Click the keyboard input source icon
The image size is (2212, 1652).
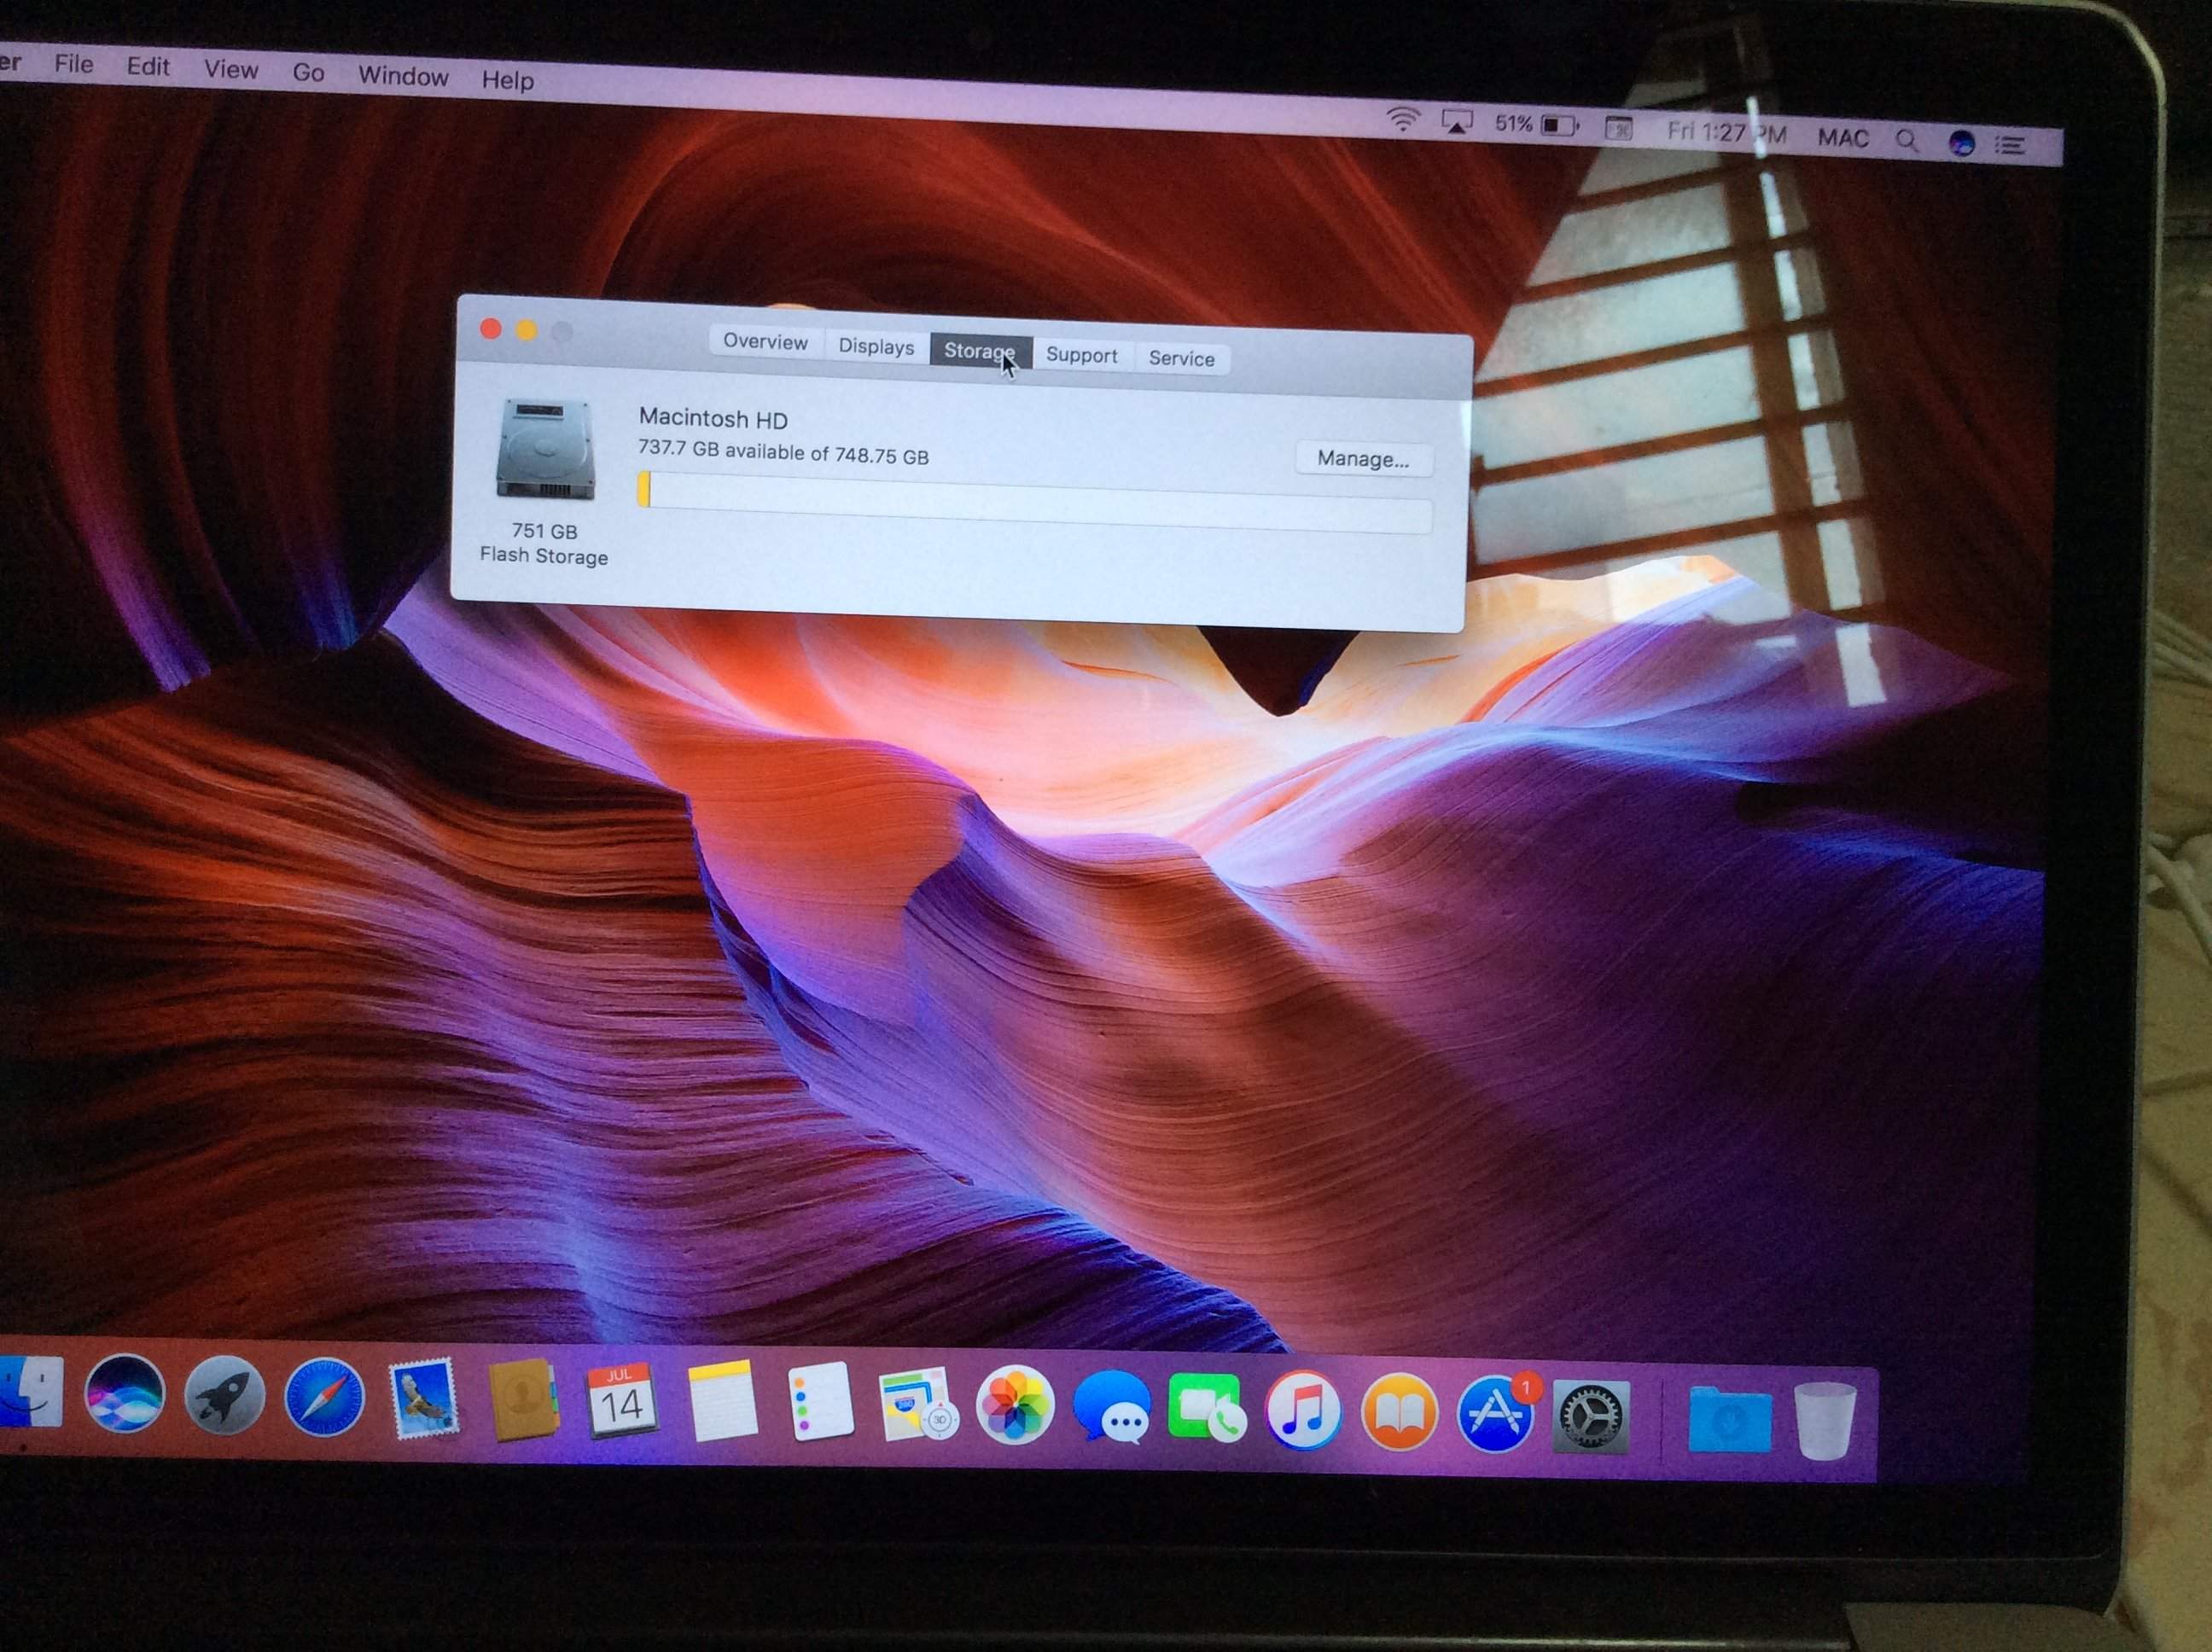(1618, 128)
